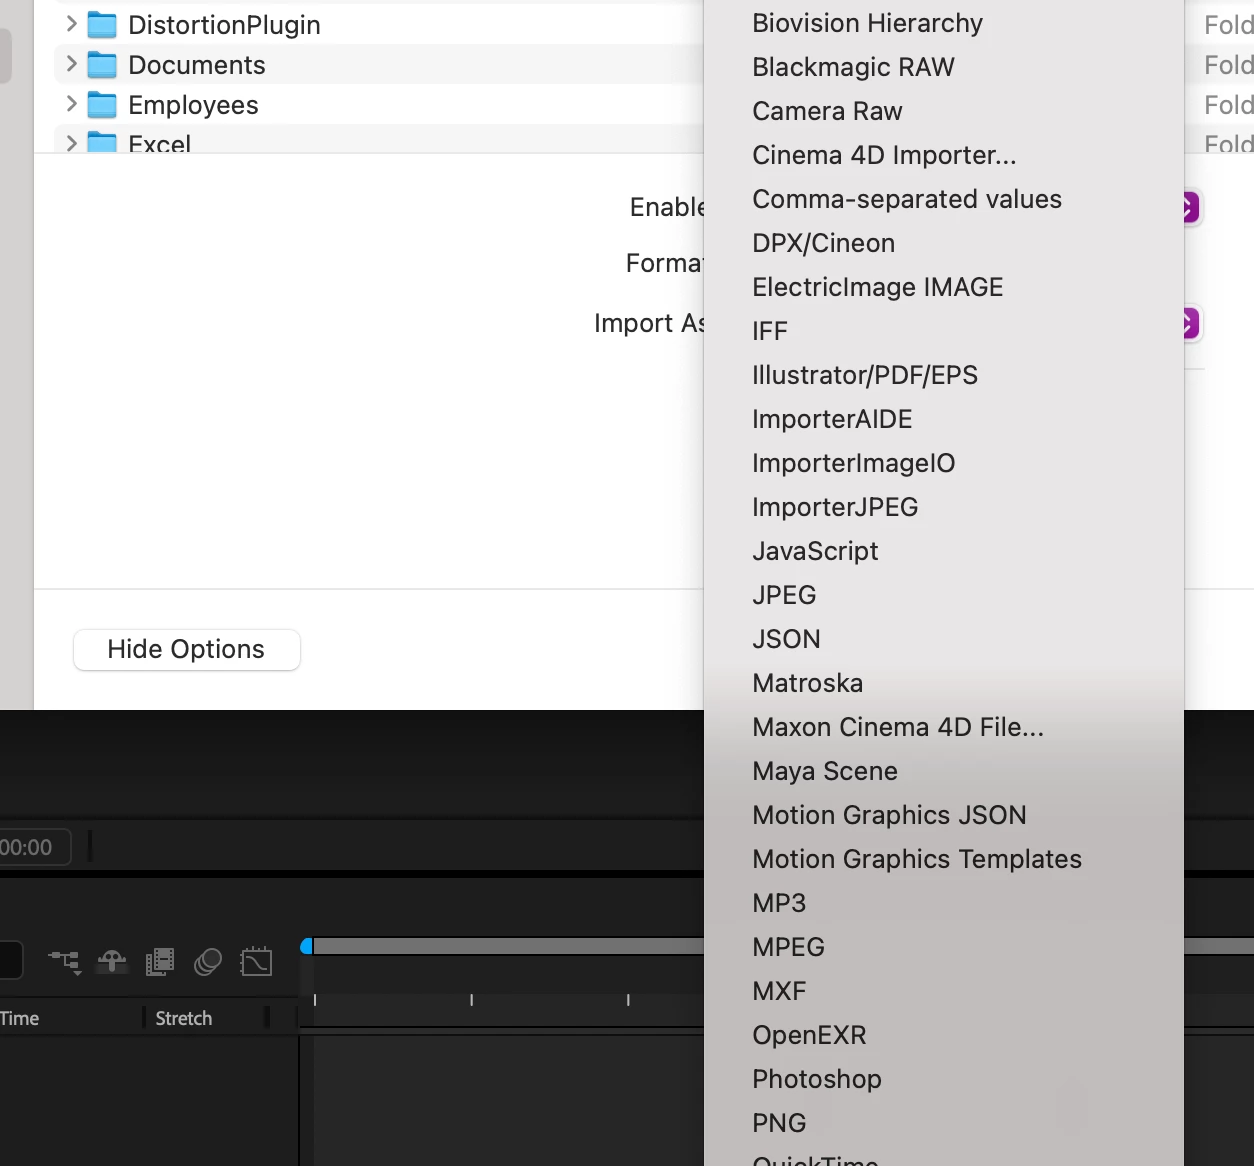Open the Enable popup arrow button

click(1190, 207)
